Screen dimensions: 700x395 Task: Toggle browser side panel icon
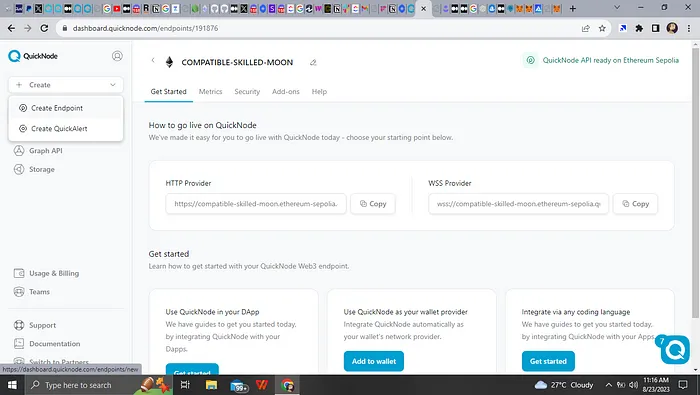(655, 28)
